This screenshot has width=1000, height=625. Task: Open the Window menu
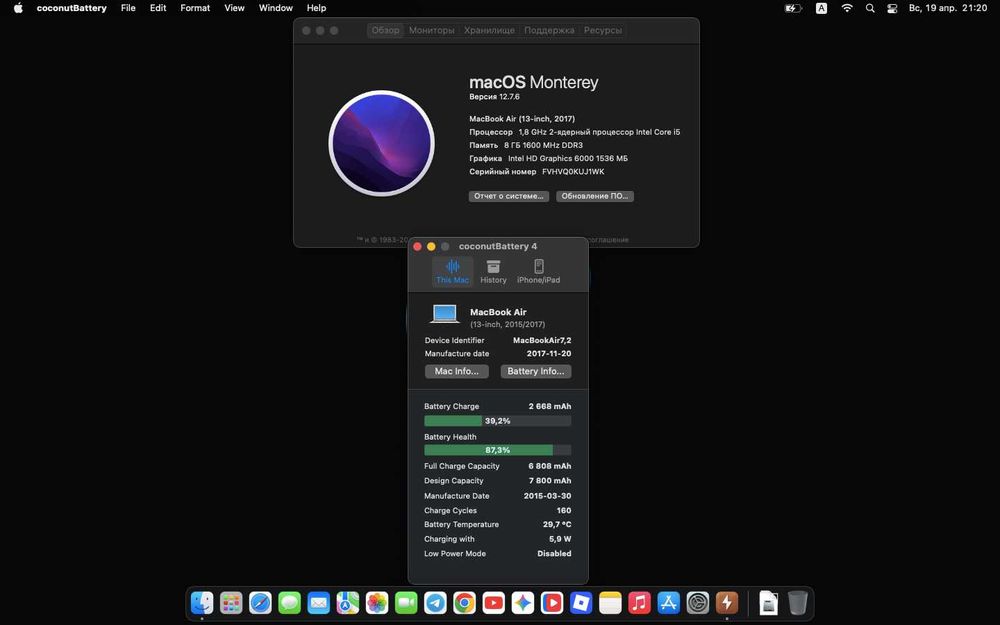coord(276,8)
